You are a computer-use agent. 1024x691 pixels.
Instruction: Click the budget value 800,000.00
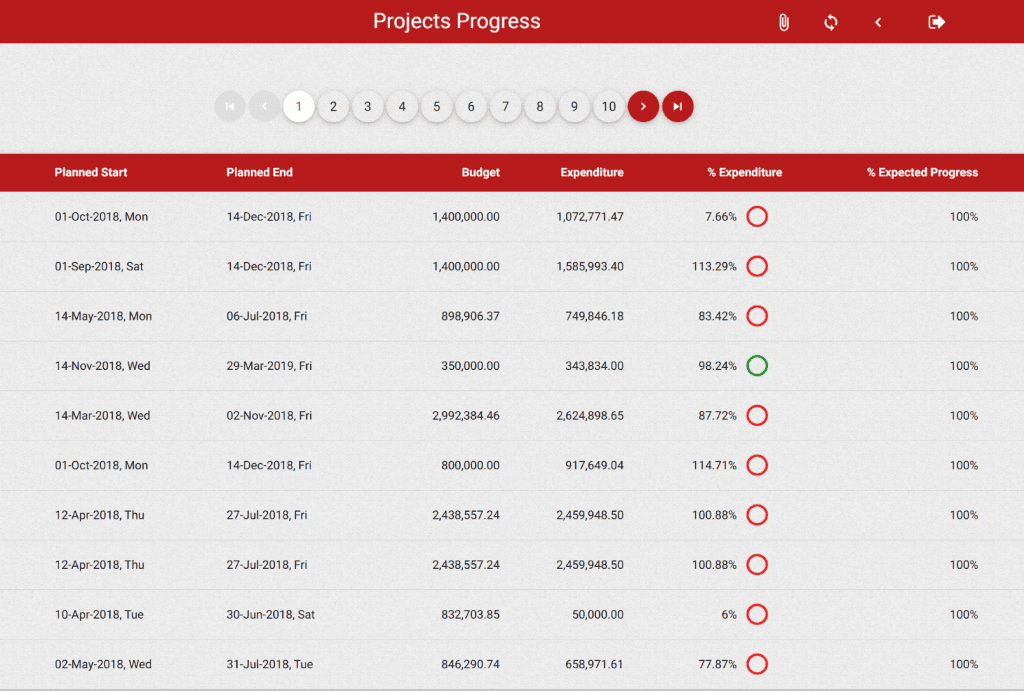(x=470, y=465)
